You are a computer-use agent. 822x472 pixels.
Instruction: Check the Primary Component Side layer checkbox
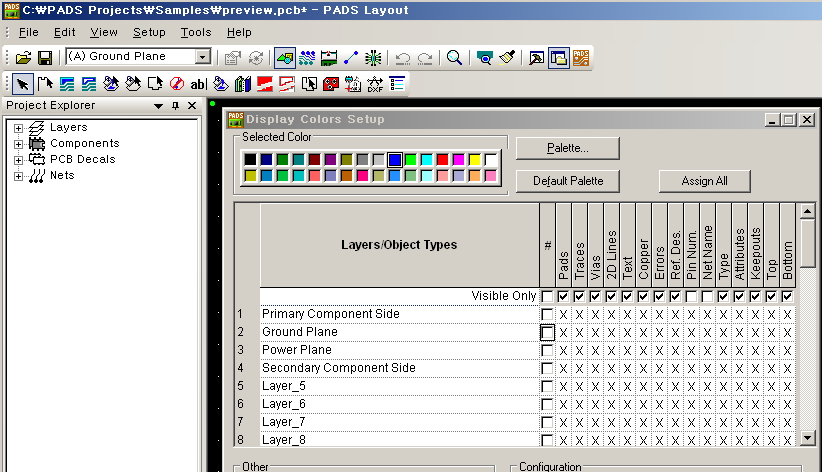point(547,315)
